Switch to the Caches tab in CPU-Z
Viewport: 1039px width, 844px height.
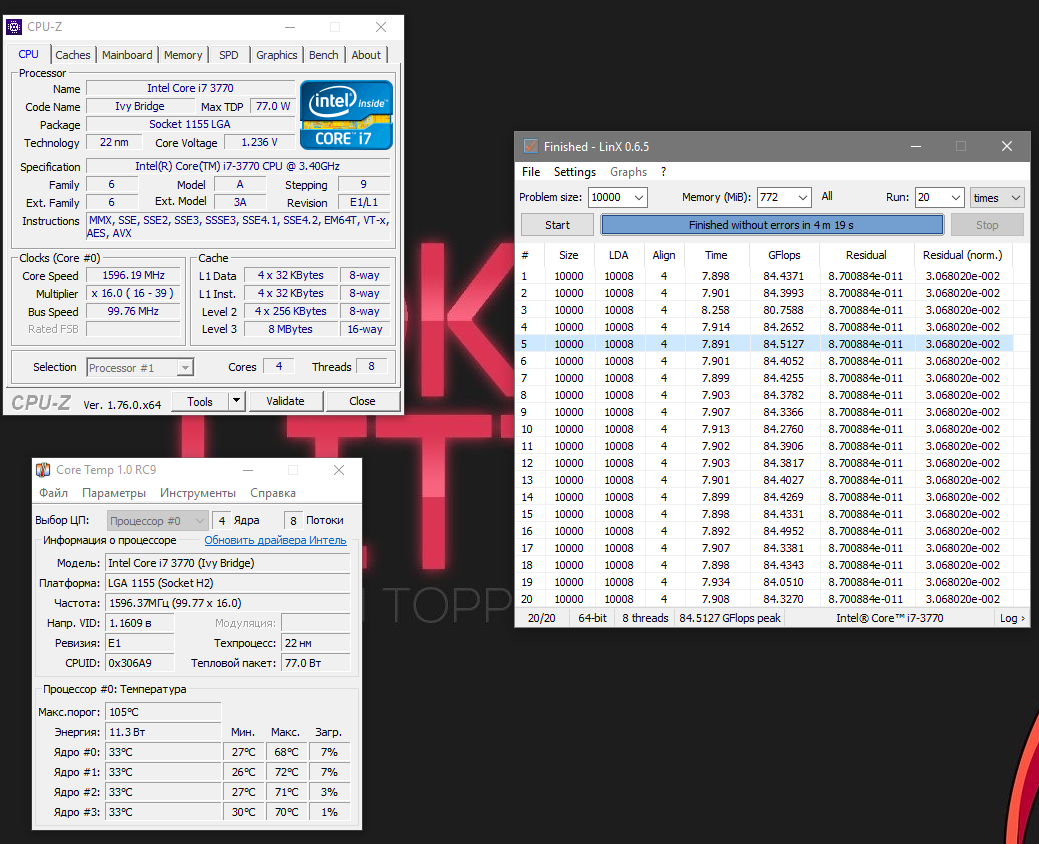(73, 55)
